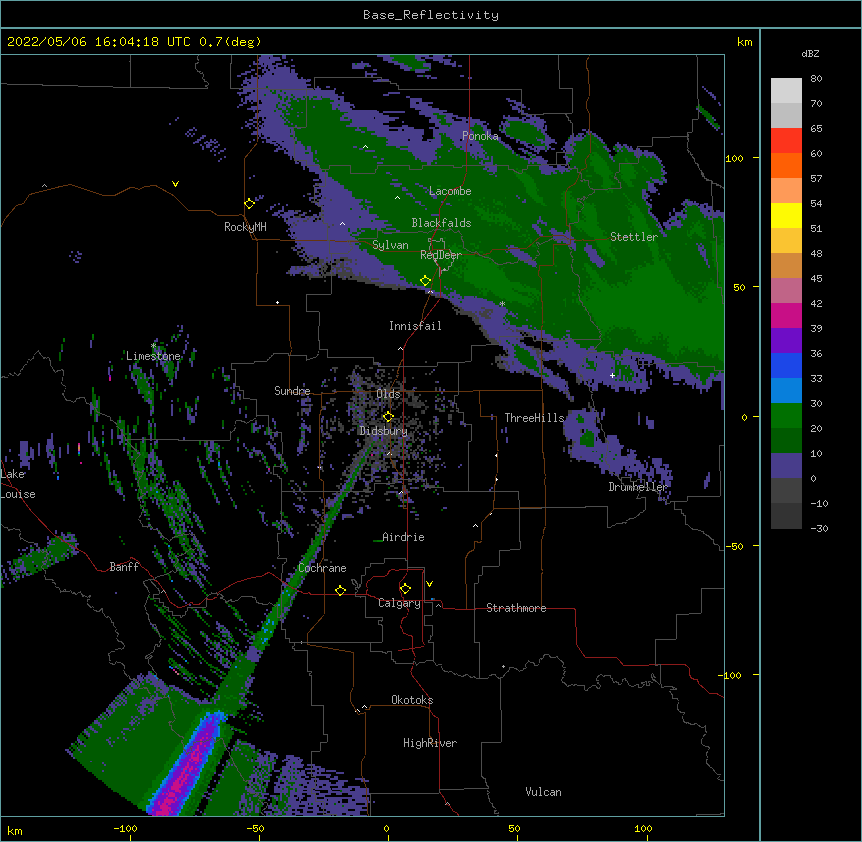Image resolution: width=862 pixels, height=842 pixels.
Task: Click the 80 dBZ white legend swatch
Action: coord(786,91)
